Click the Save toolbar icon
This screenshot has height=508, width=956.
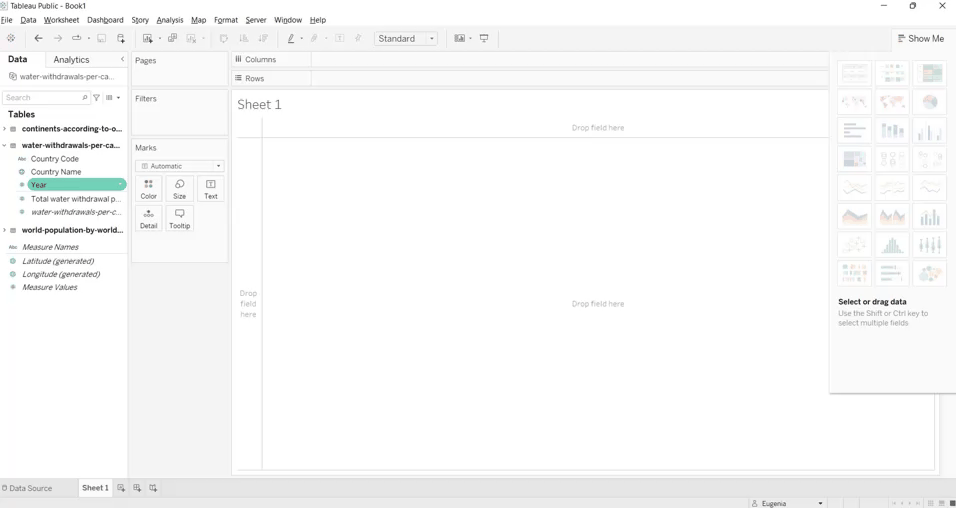tap(102, 38)
